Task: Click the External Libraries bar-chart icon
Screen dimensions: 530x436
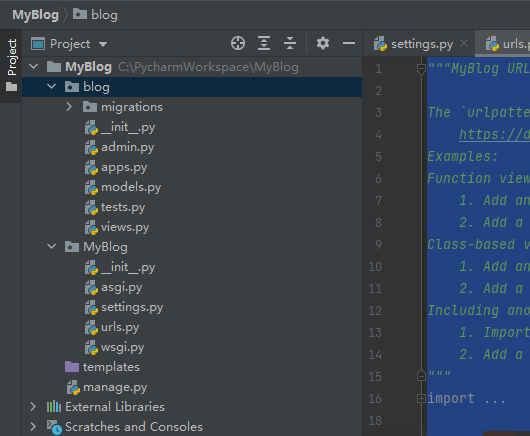Action: point(54,406)
